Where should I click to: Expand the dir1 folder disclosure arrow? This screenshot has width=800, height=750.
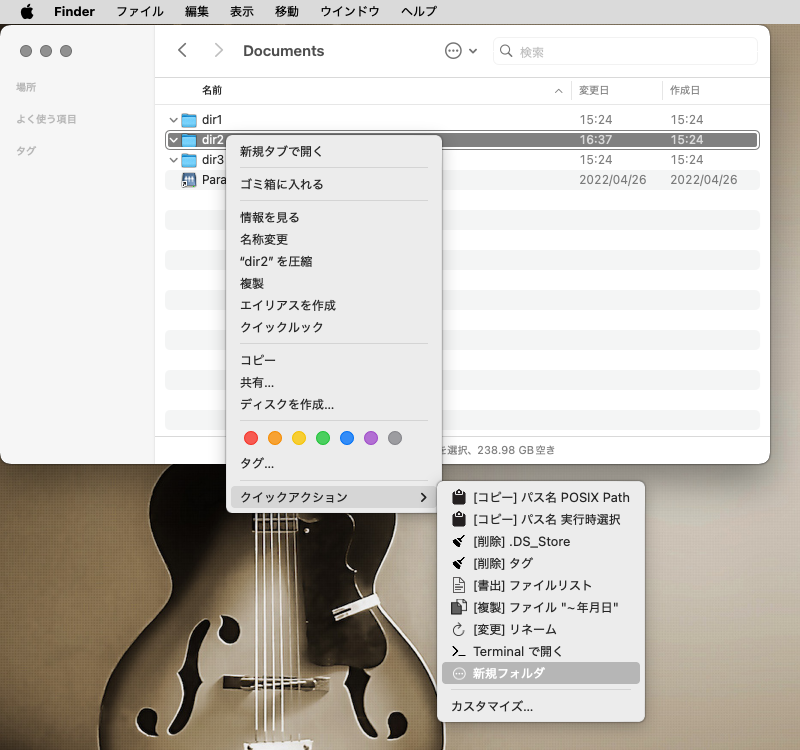(173, 120)
